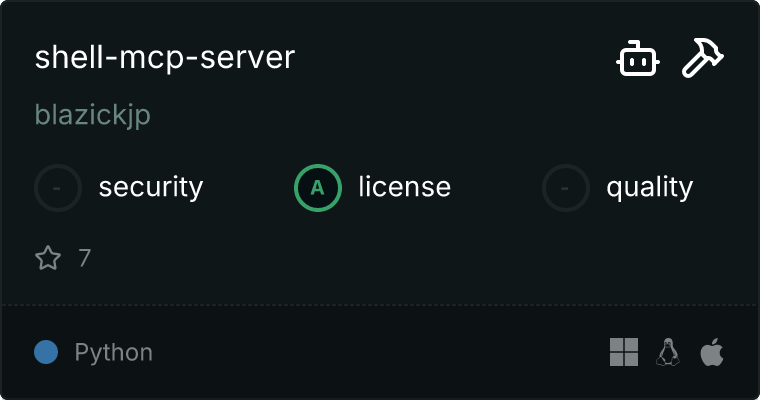Click the star count number 7
Viewport: 760px width, 400px height.
click(x=85, y=259)
